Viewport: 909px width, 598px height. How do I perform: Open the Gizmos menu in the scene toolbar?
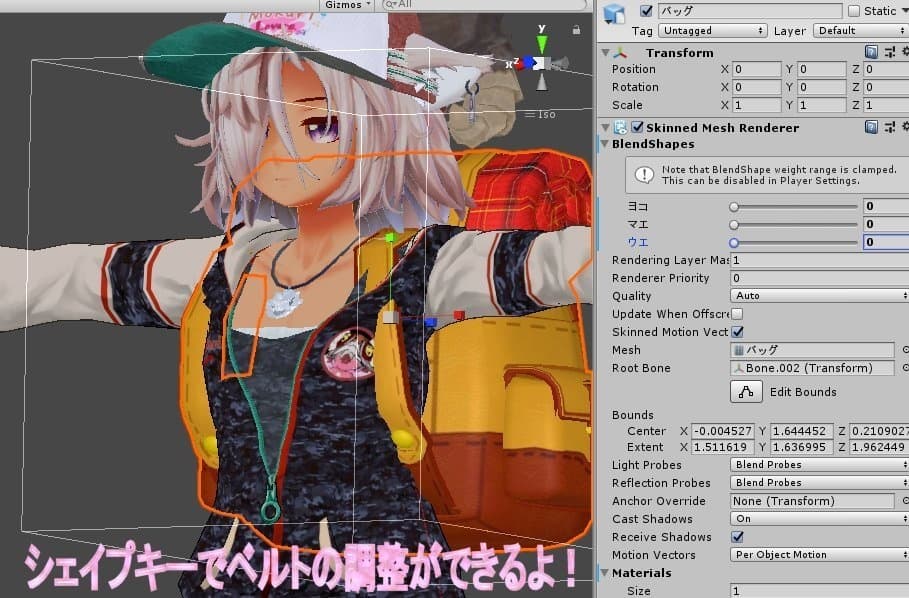(346, 5)
